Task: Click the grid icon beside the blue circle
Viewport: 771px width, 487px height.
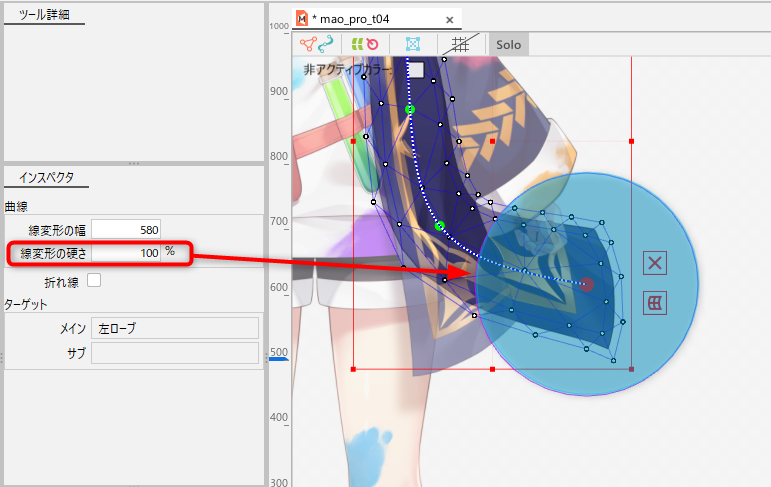Action: (x=656, y=302)
